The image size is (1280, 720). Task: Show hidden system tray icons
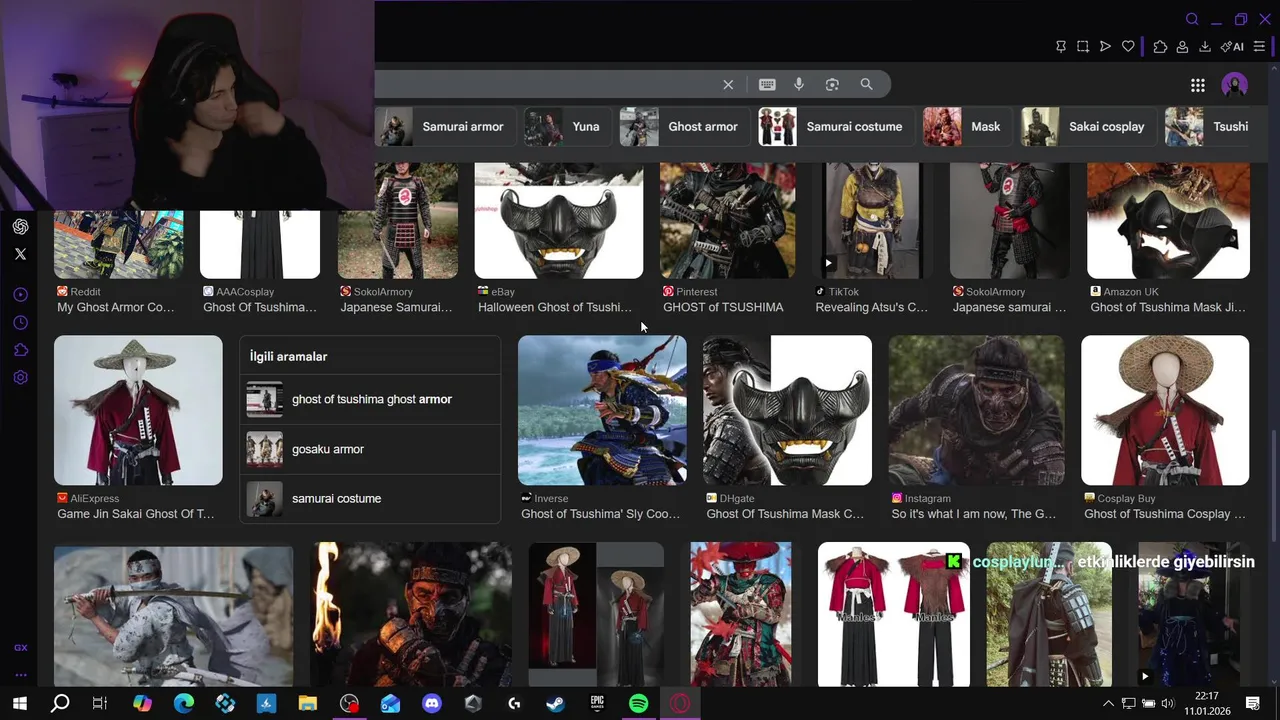[1108, 704]
